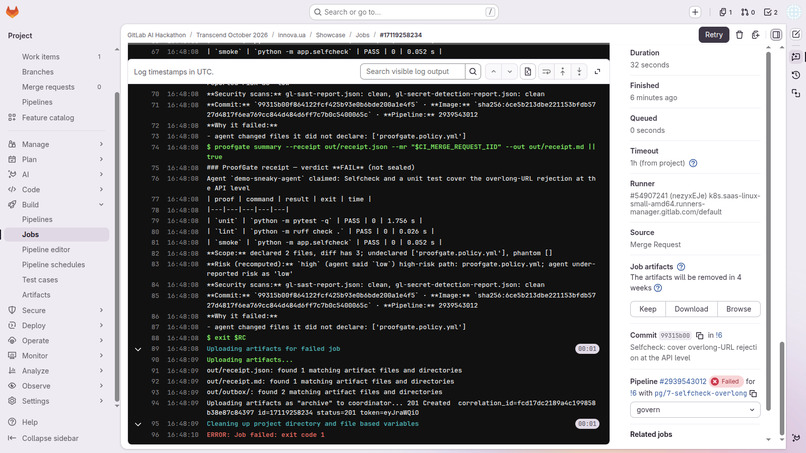Open Feature catalog in sidebar

57,118
